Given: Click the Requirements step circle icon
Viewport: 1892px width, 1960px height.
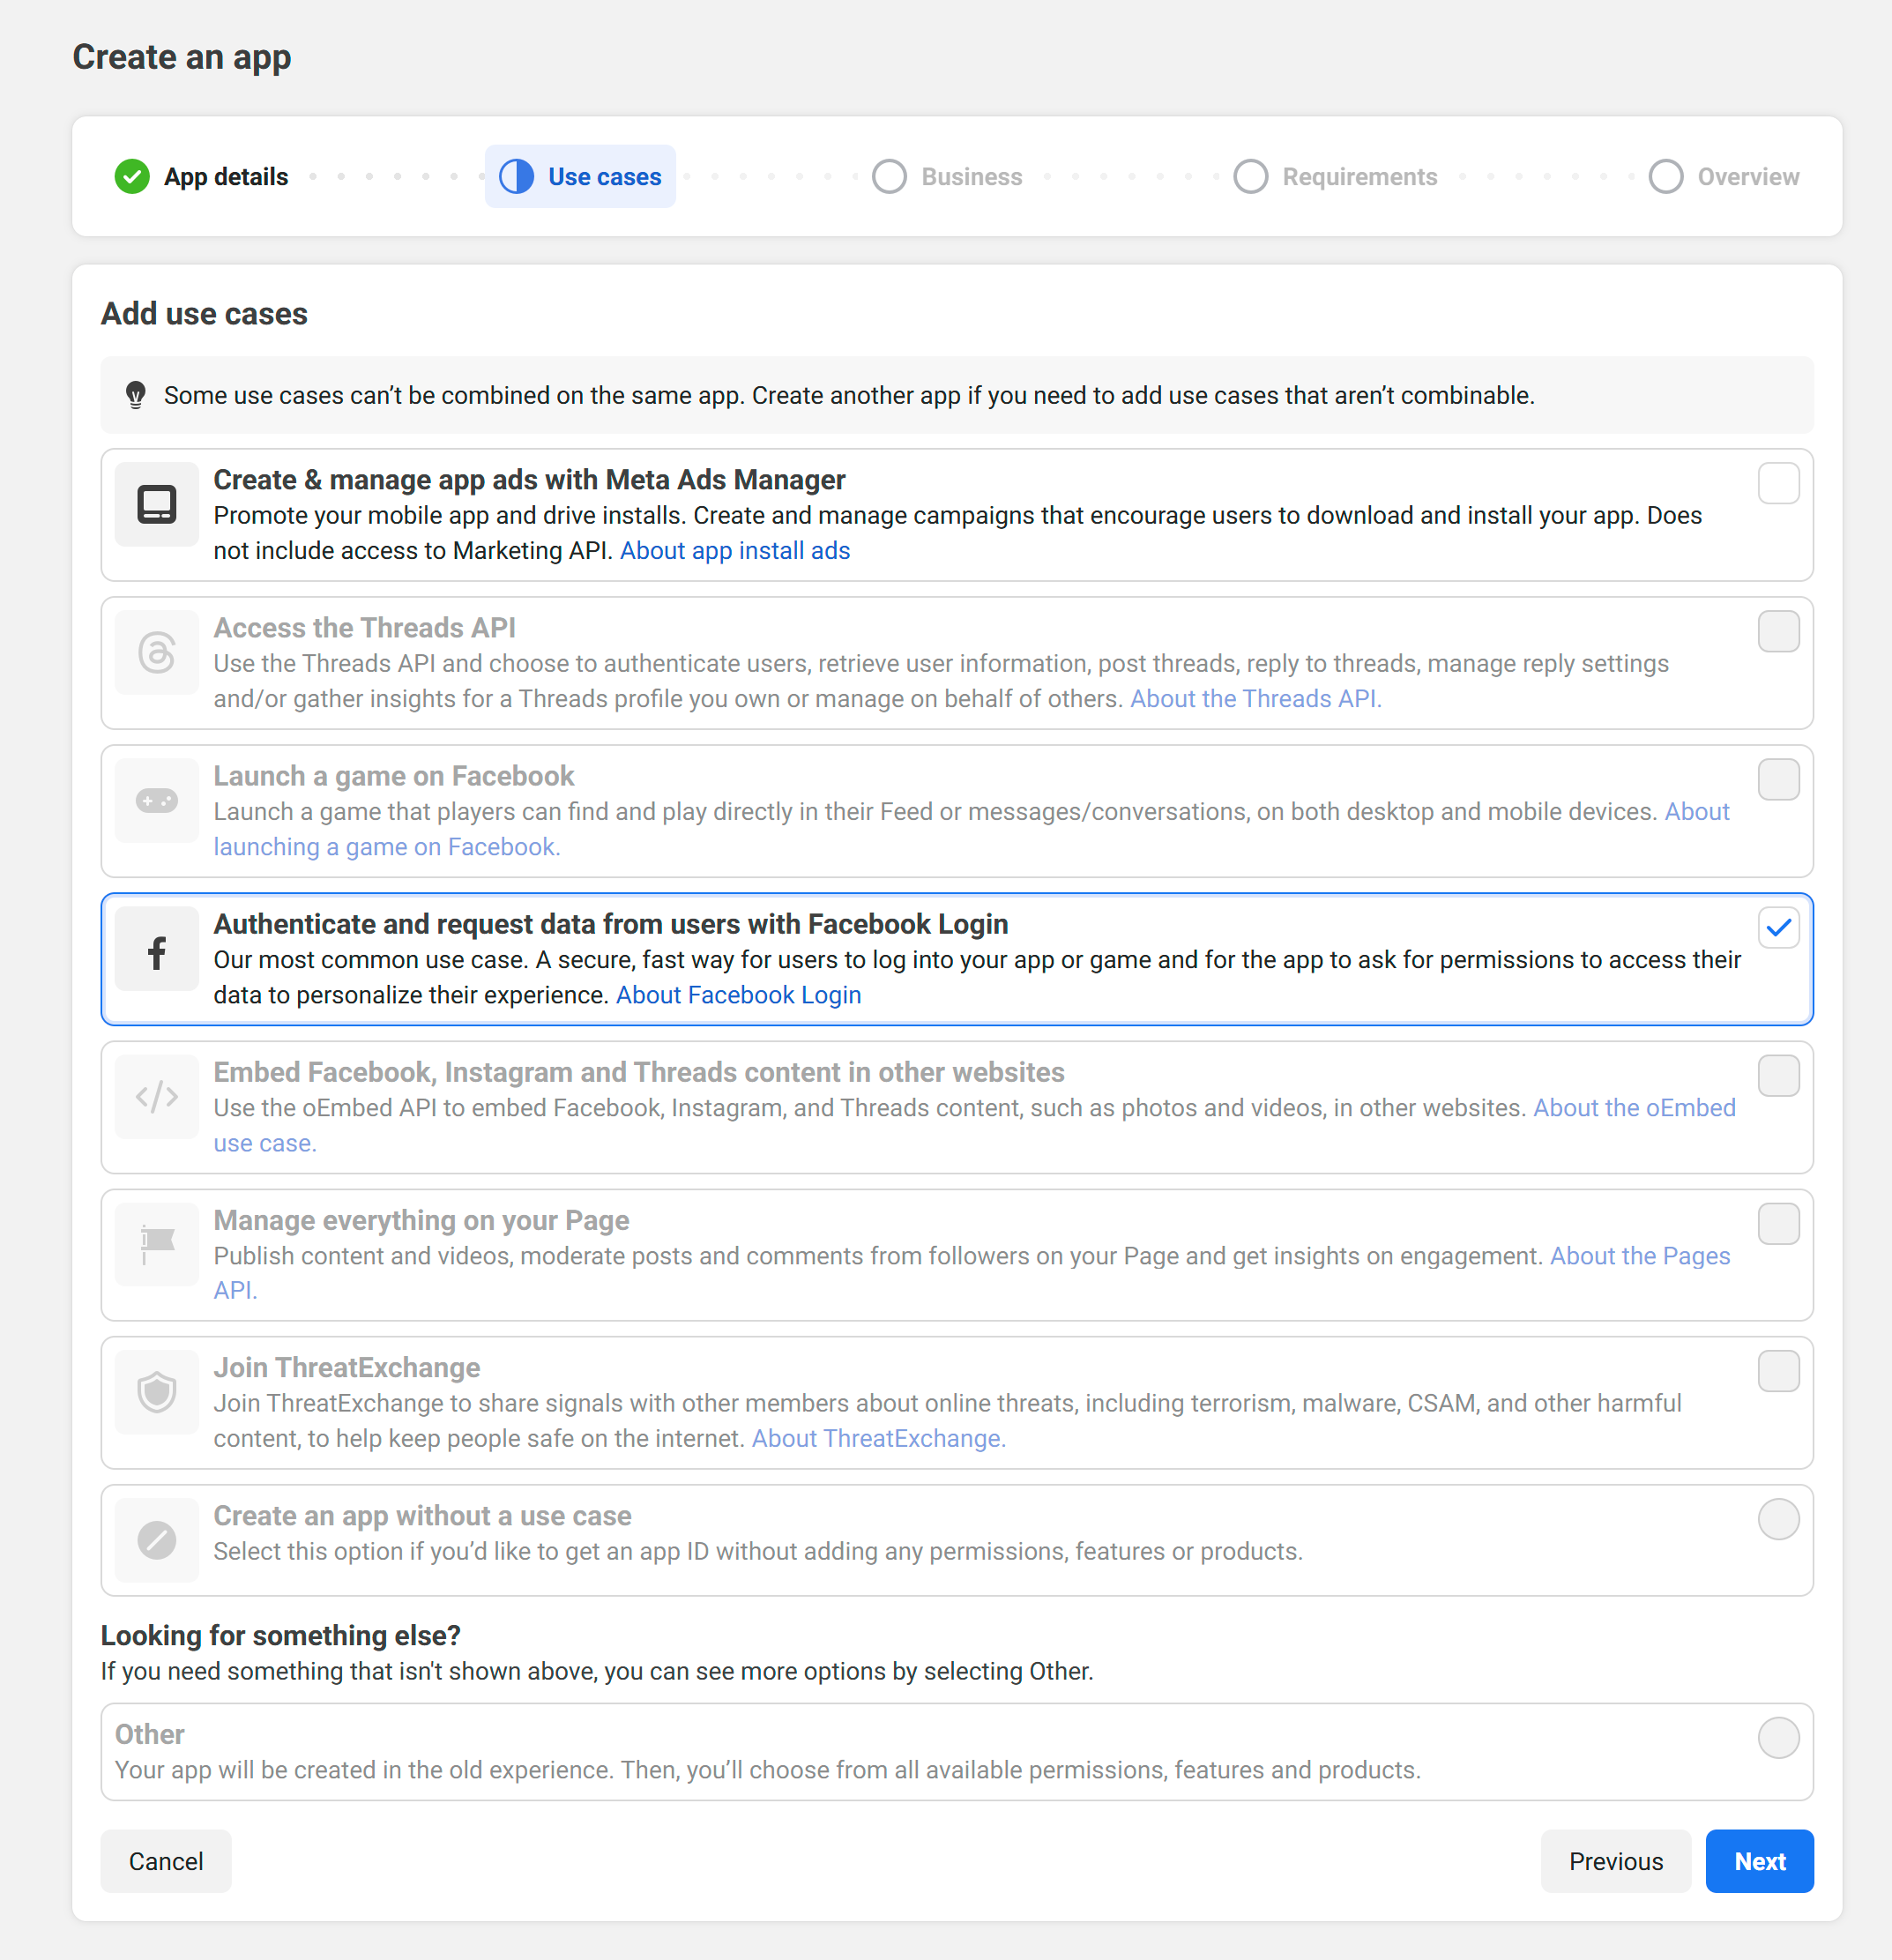Looking at the screenshot, I should pos(1250,177).
